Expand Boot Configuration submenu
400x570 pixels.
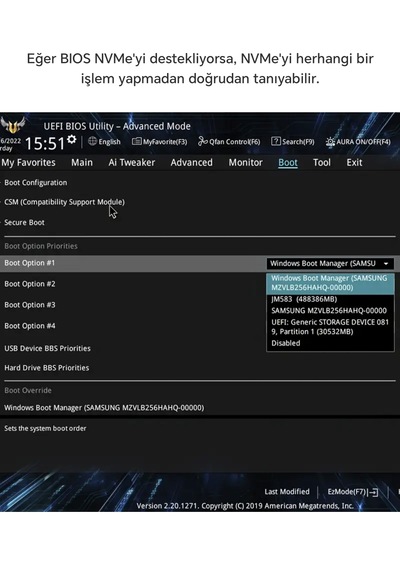click(x=36, y=182)
